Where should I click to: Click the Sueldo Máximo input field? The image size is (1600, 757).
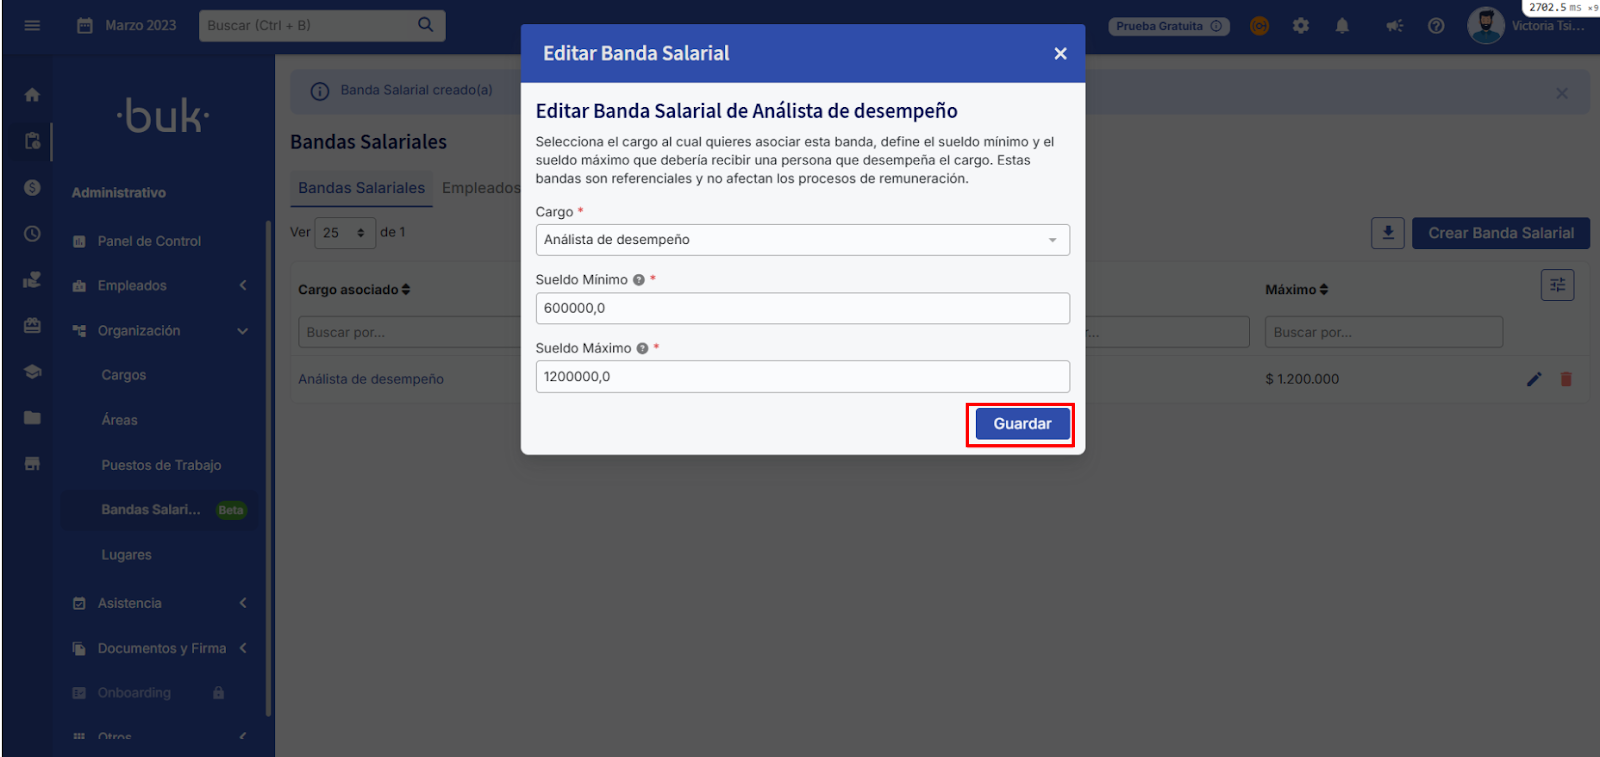[x=802, y=377]
